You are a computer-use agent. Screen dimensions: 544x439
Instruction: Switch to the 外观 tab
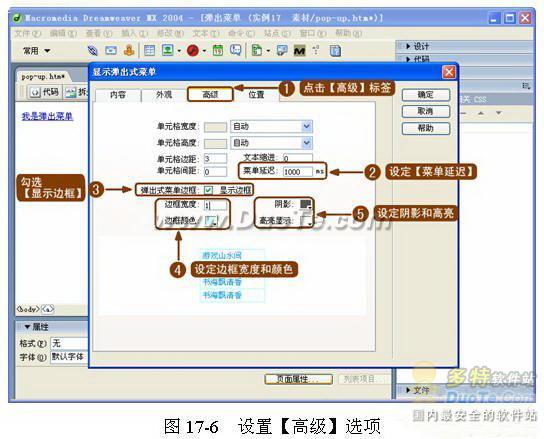tap(164, 95)
